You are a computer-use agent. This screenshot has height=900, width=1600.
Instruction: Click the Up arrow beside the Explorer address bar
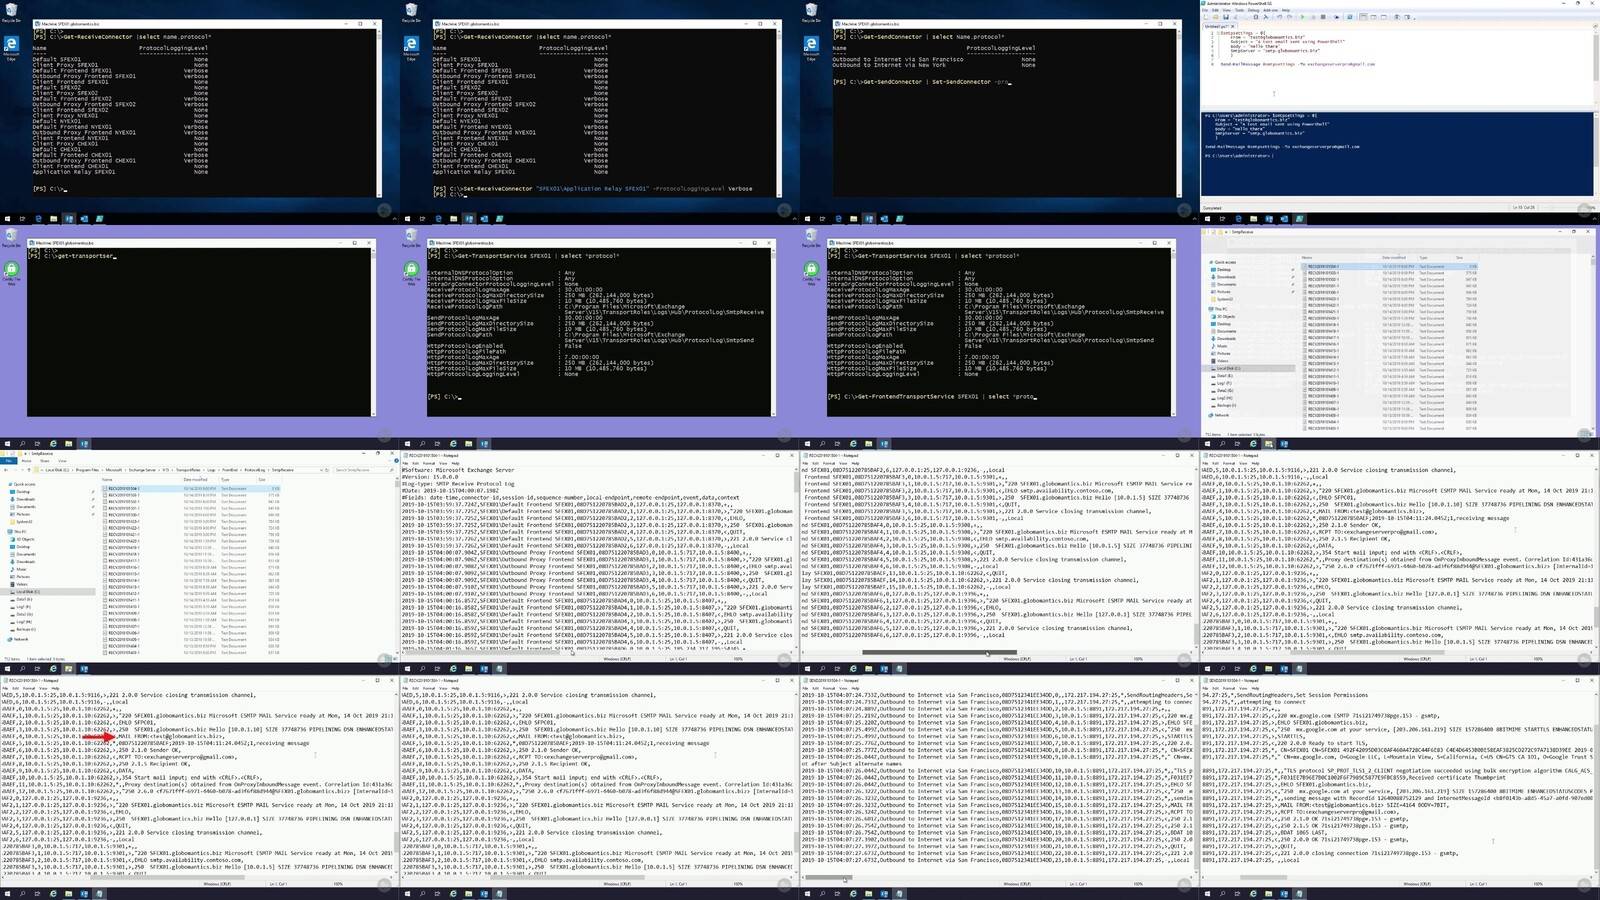click(x=28, y=469)
